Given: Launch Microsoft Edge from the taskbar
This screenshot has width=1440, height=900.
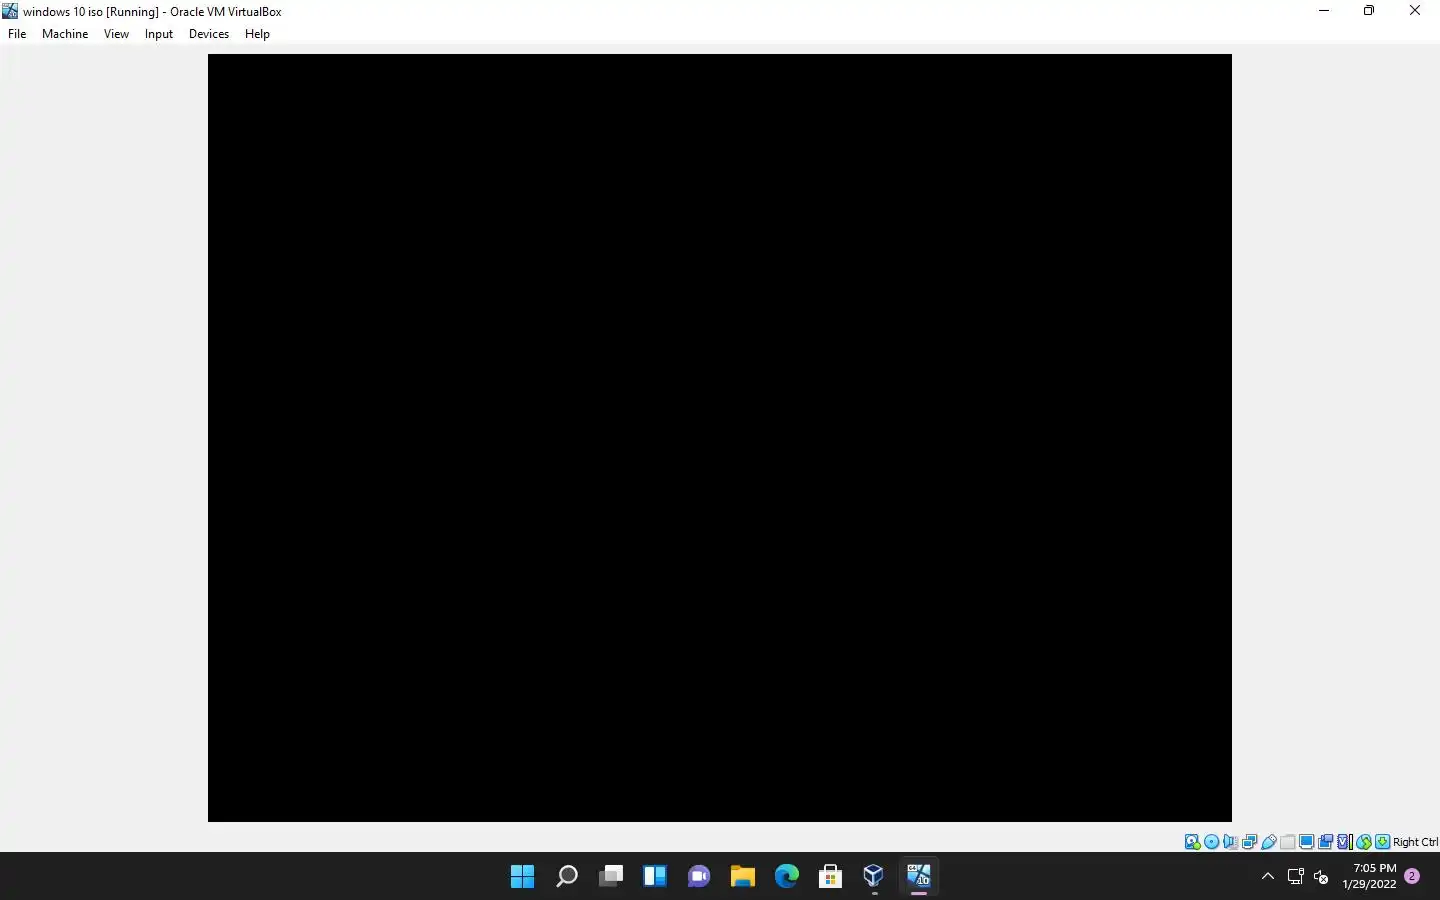Looking at the screenshot, I should 786,877.
